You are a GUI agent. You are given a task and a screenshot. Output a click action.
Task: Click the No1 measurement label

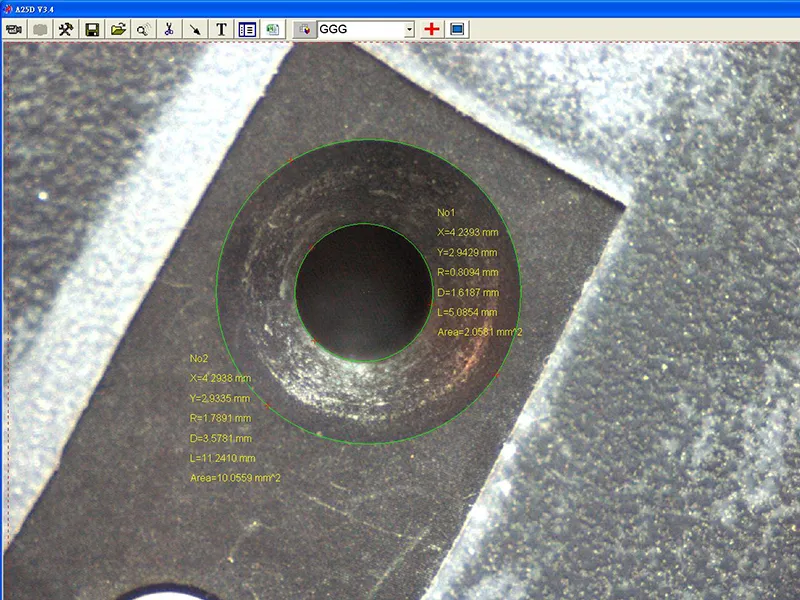click(446, 213)
